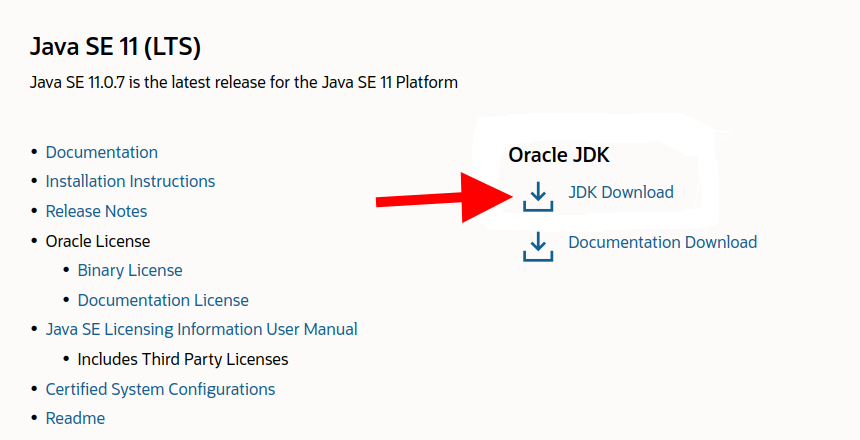Viewport: 860px width, 440px height.
Task: Open the Readme link
Action: (x=75, y=418)
